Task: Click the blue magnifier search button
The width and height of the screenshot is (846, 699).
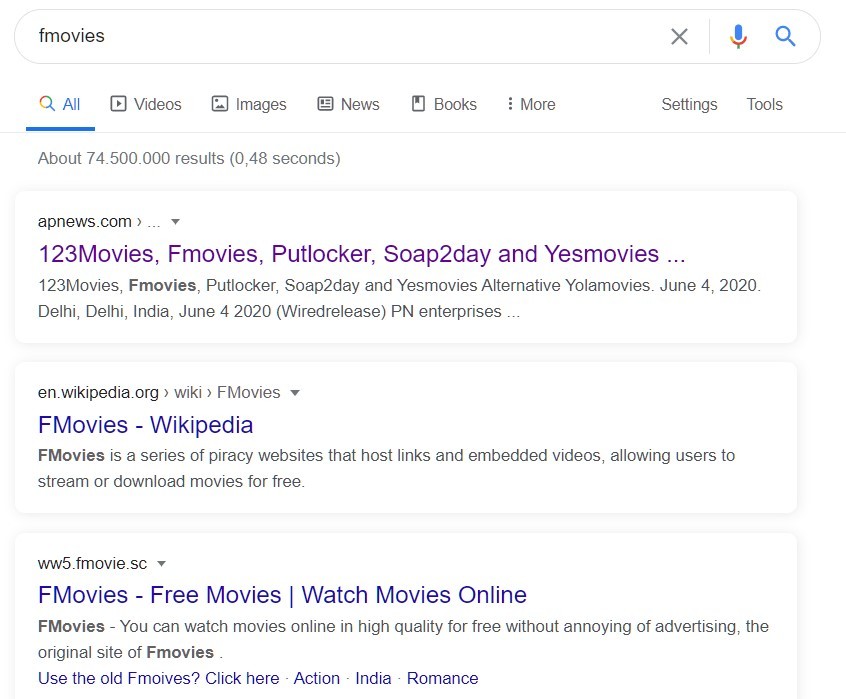Action: pos(785,36)
